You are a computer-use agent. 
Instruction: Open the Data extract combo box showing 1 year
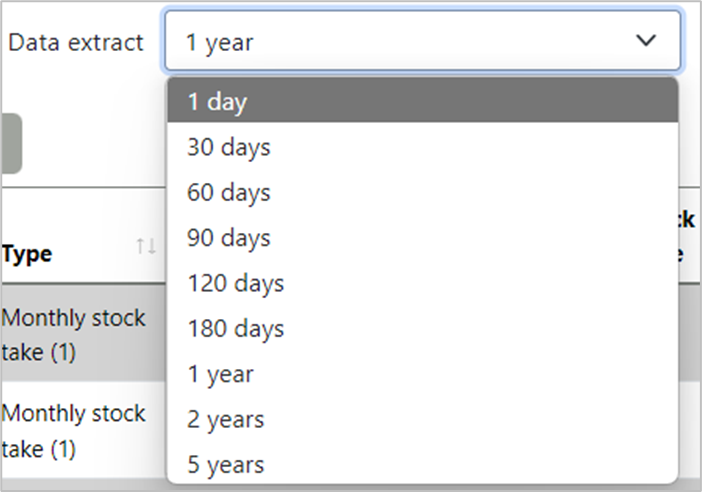[x=422, y=41]
